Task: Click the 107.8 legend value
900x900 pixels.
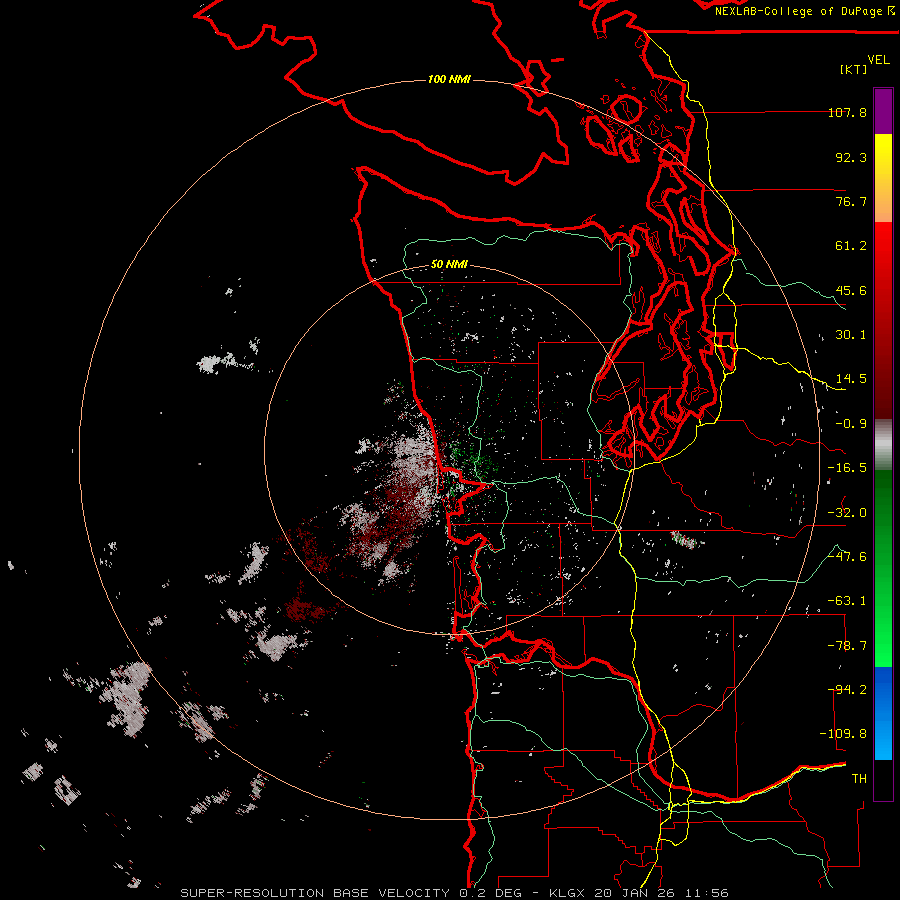Action: tap(847, 112)
